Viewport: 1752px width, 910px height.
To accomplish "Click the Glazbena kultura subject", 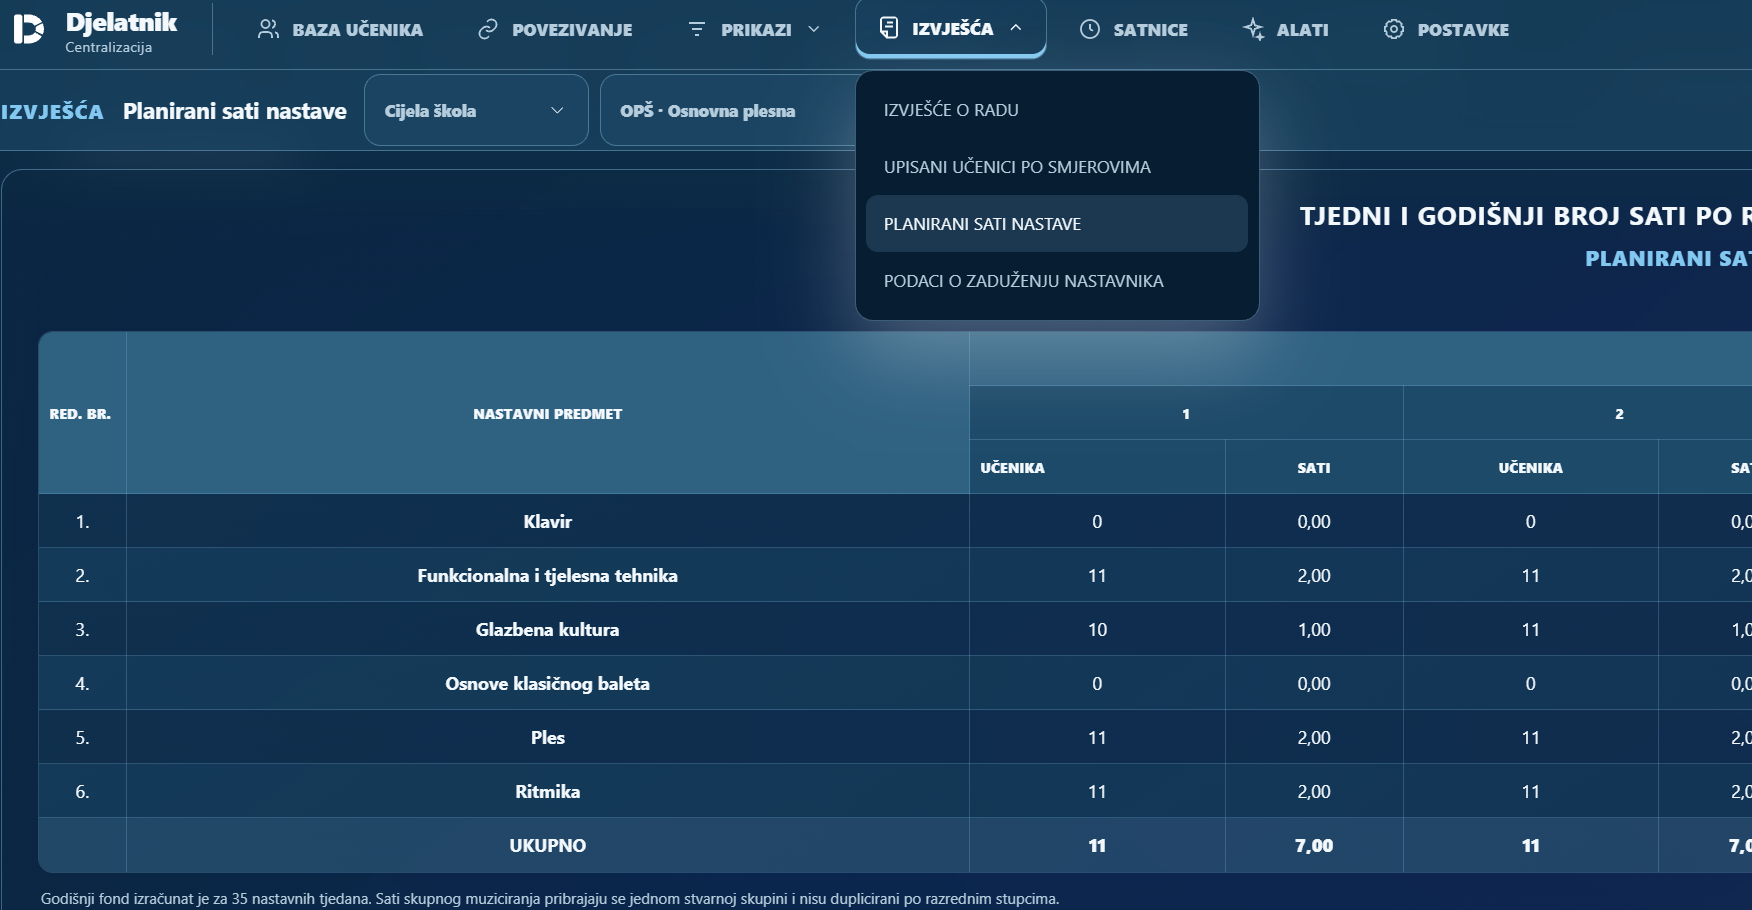I will point(548,629).
